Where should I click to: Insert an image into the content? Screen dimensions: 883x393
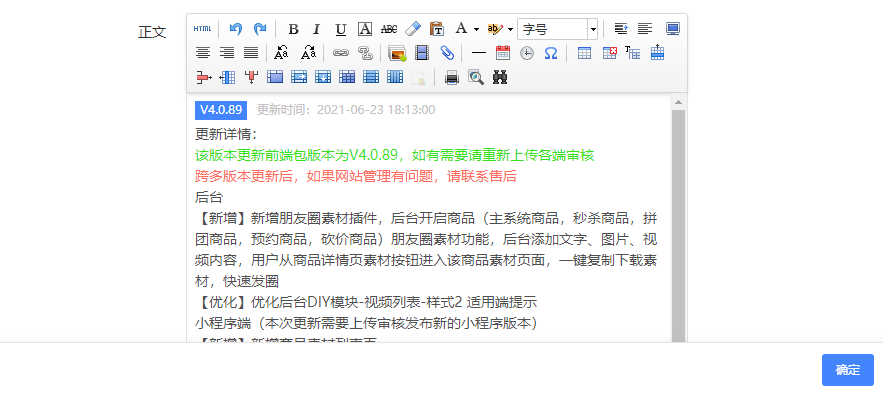(x=398, y=53)
